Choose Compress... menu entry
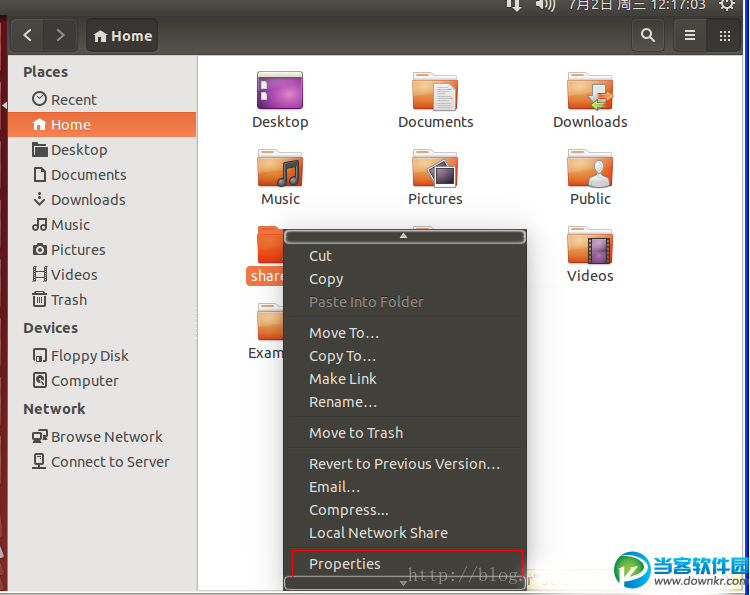The image size is (750, 595). click(x=405, y=510)
